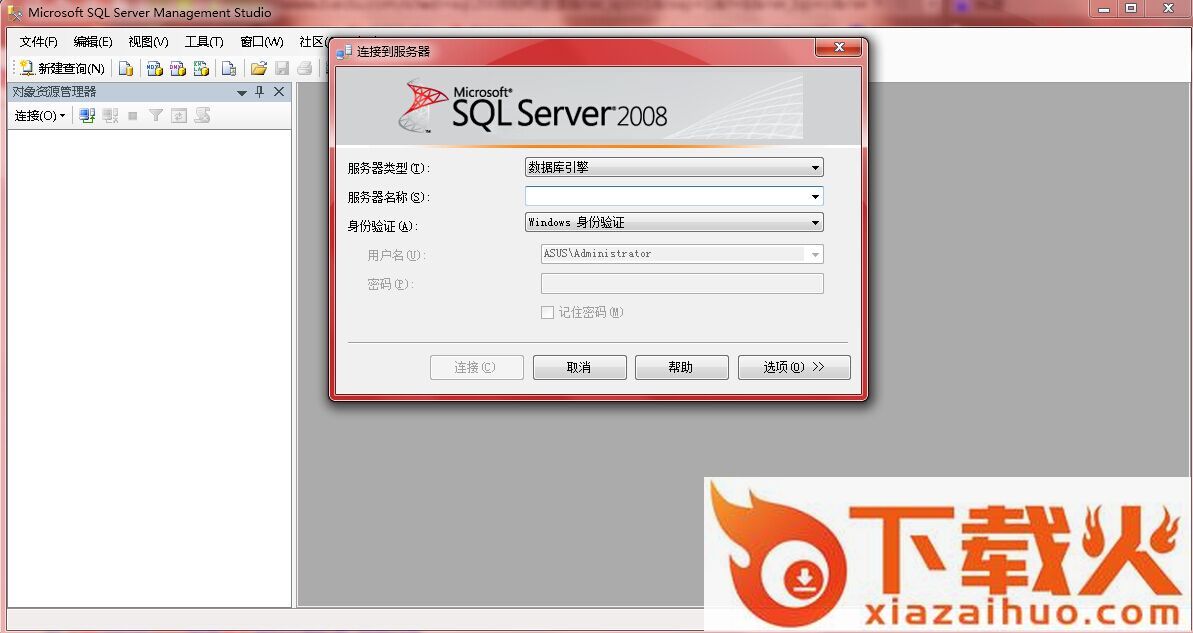The image size is (1193, 633).
Task: Click the Analysis Services XMLA Query icon
Action: point(202,69)
